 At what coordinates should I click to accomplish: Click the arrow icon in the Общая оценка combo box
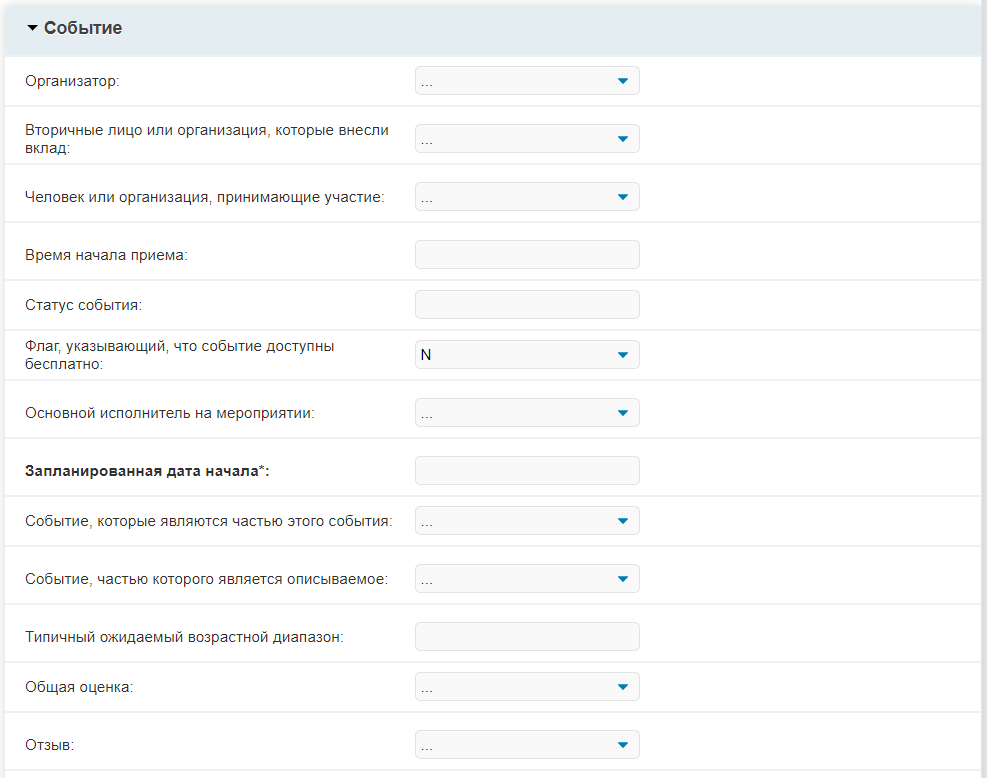click(623, 687)
